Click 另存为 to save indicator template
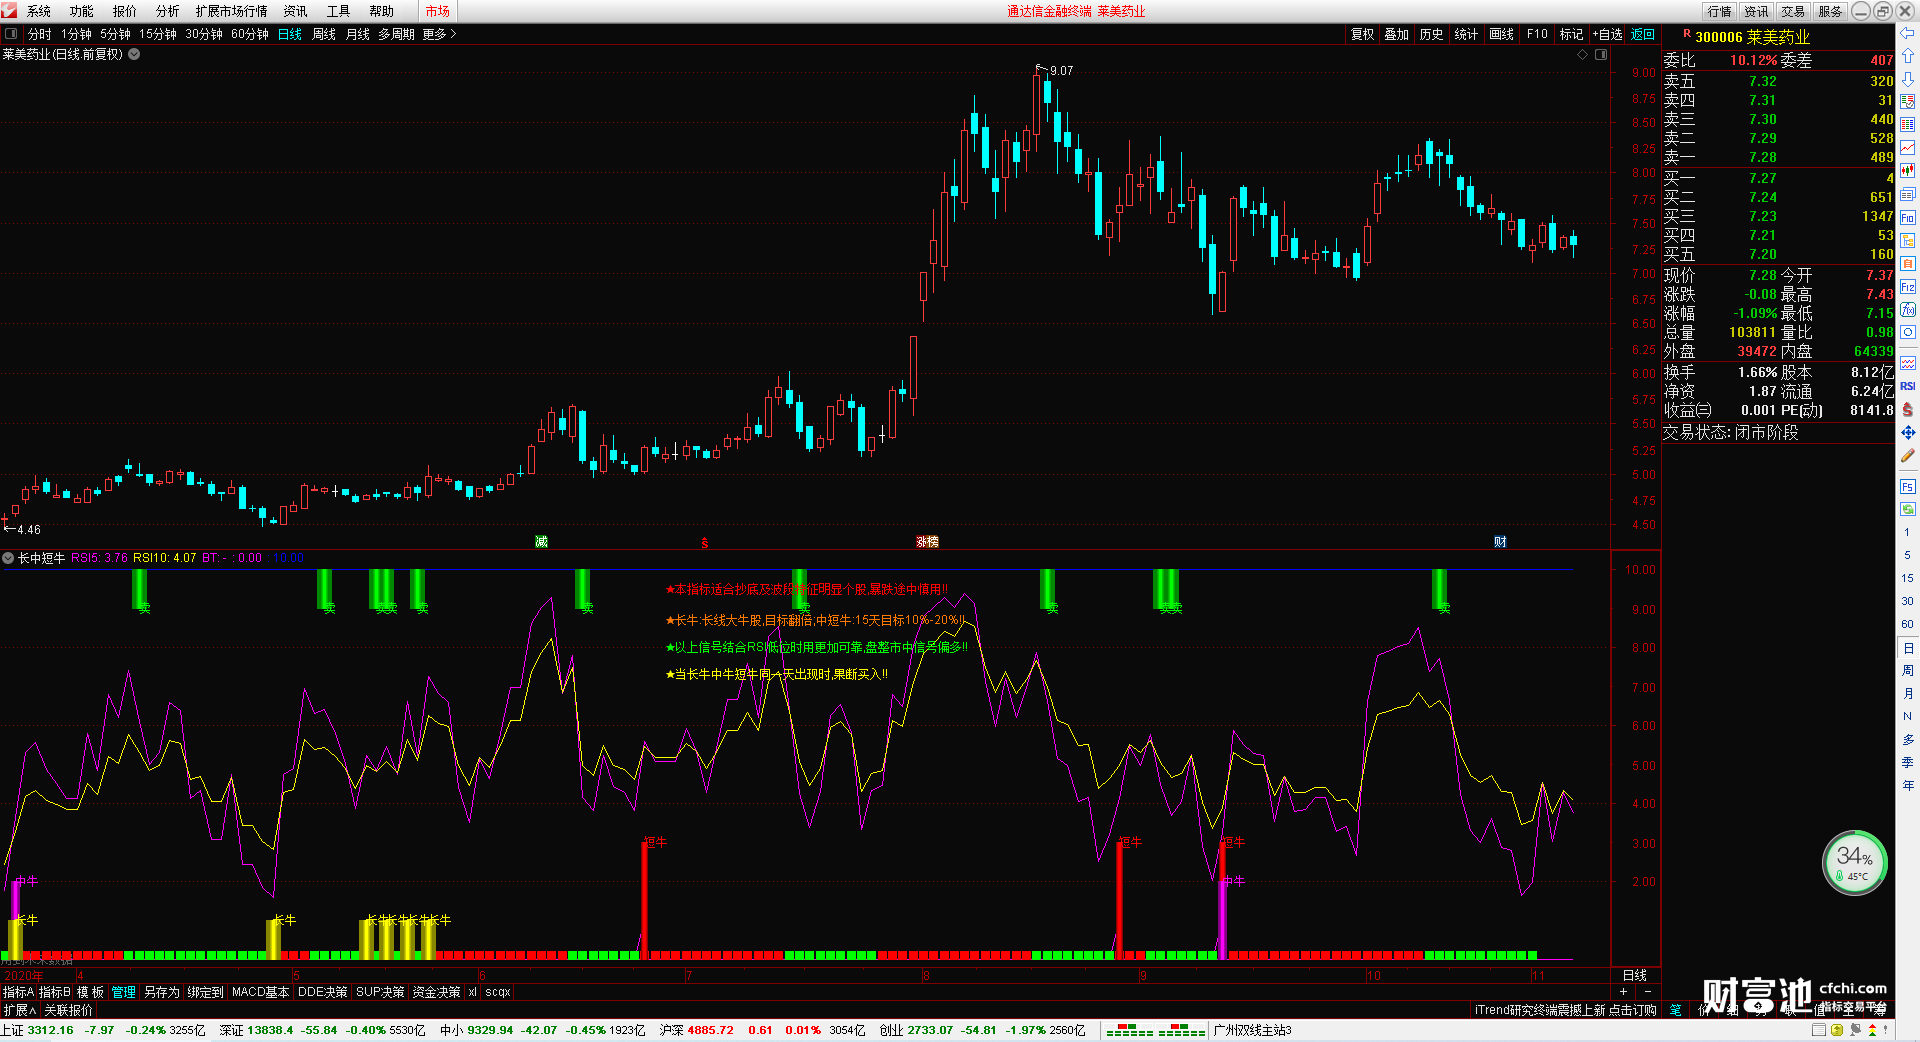Screen dimensions: 1920x1042 162,992
